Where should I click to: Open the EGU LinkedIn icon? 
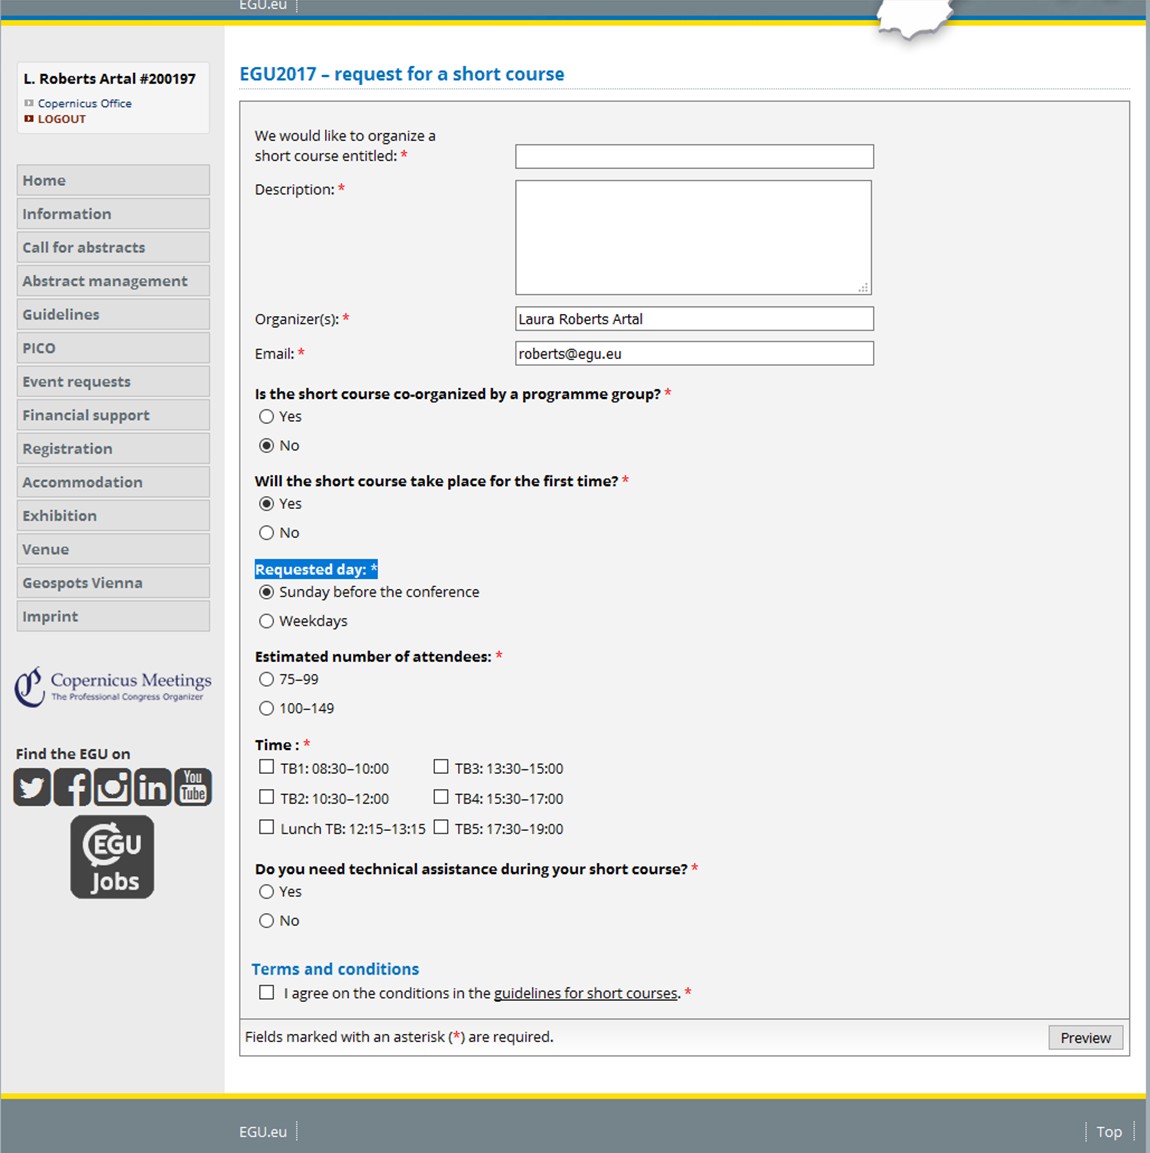(153, 787)
